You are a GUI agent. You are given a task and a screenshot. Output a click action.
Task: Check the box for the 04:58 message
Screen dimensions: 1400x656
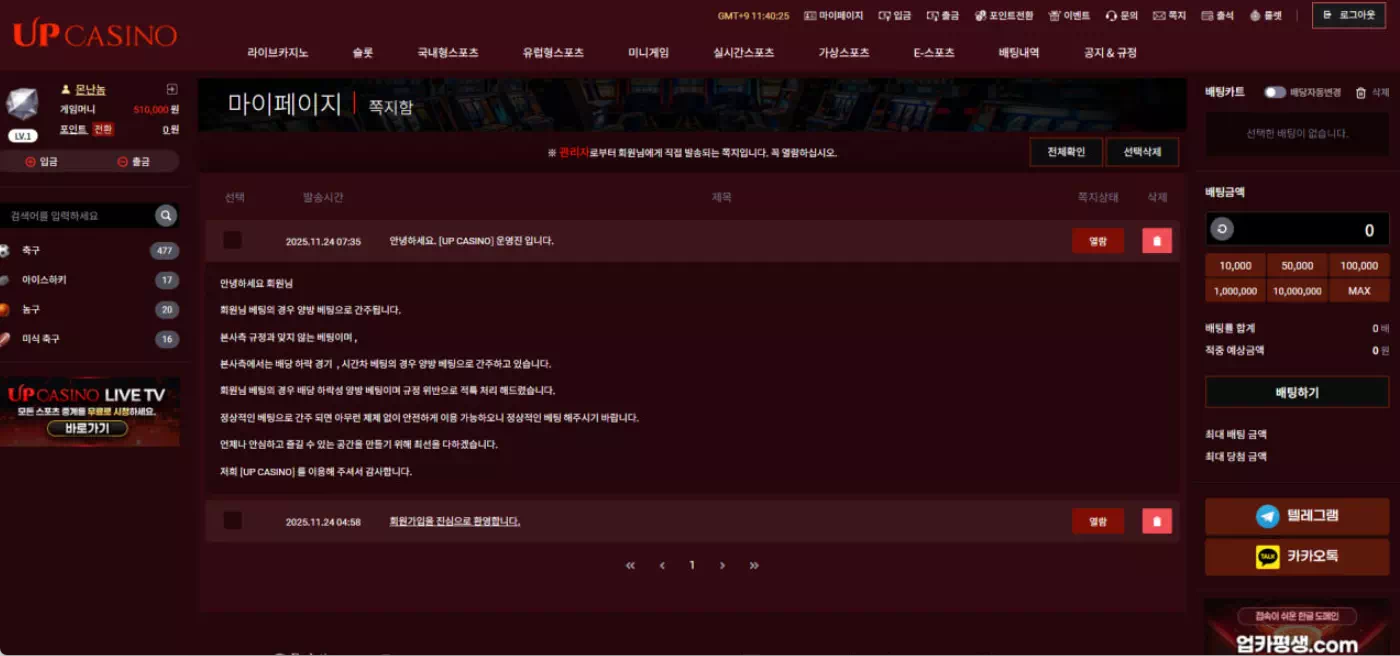pos(232,521)
